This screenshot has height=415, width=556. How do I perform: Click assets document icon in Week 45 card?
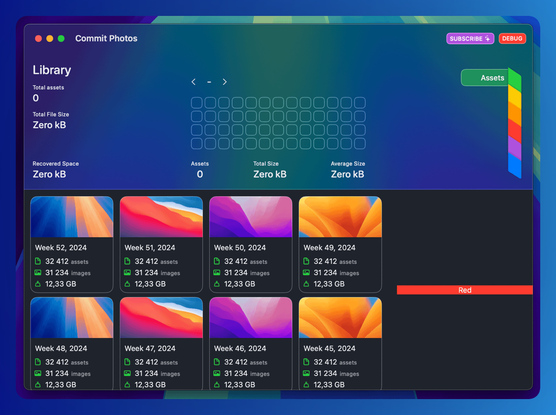point(306,362)
